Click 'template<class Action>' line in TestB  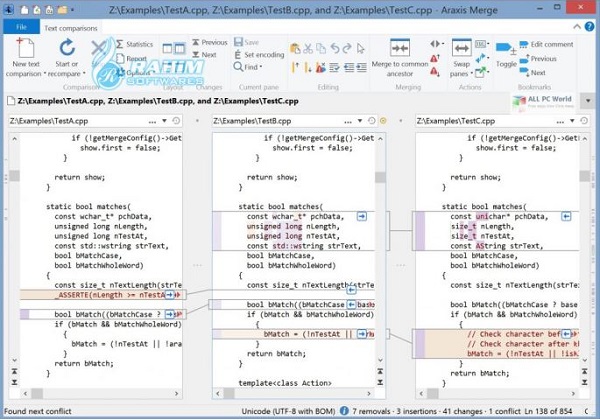(x=285, y=383)
